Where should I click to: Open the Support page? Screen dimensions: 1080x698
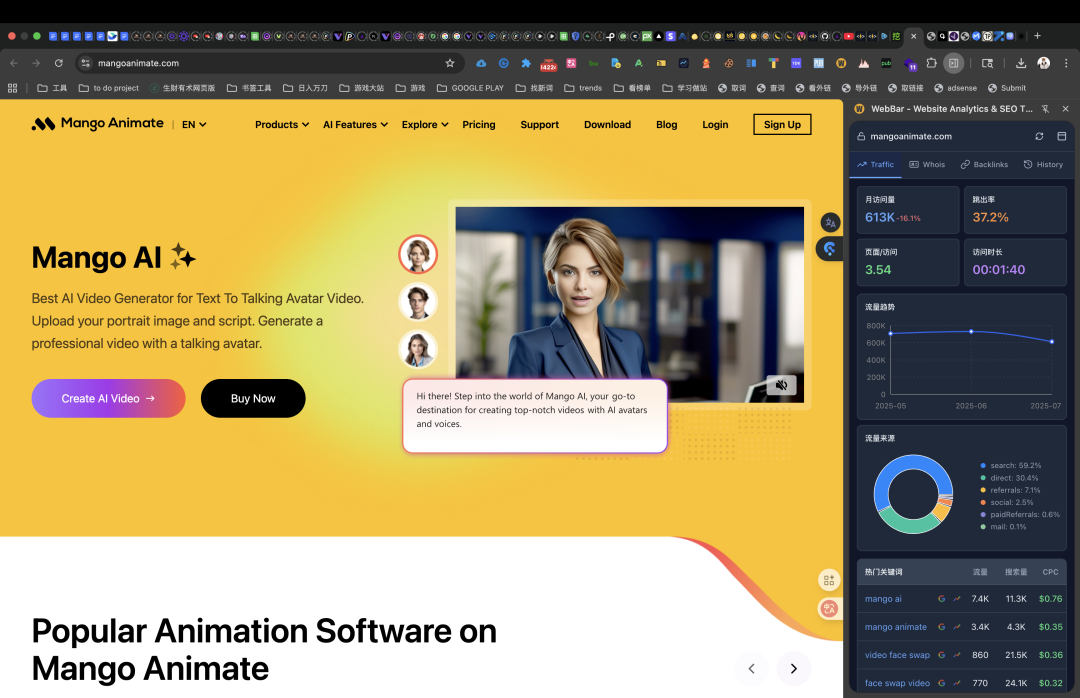(539, 125)
